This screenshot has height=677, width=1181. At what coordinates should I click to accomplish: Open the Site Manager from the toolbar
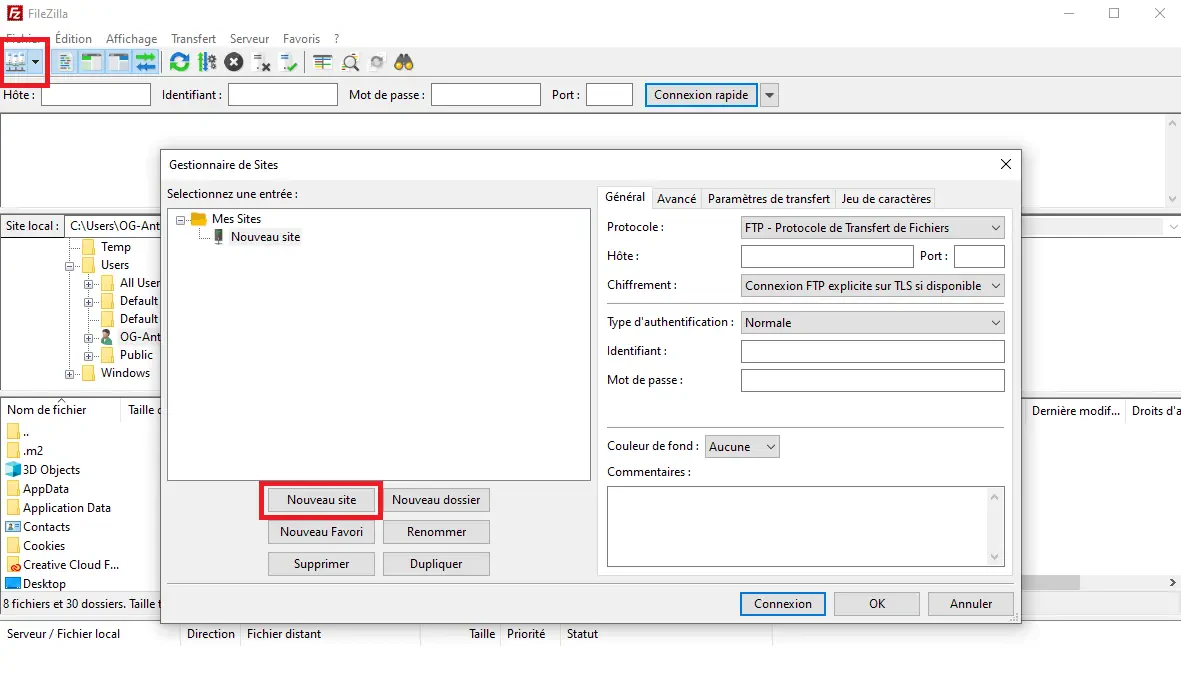(x=18, y=62)
